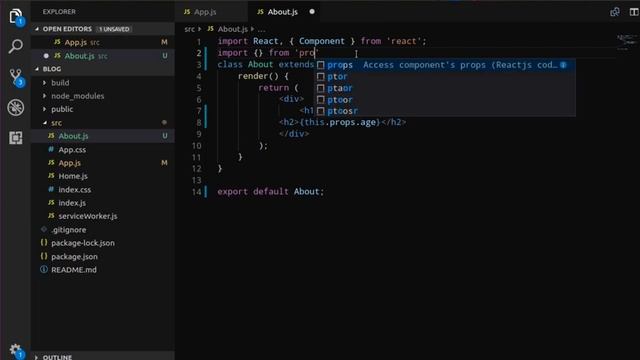Click the snippet icon for ptoosr suggestion
The width and height of the screenshot is (640, 360).
click(321, 111)
